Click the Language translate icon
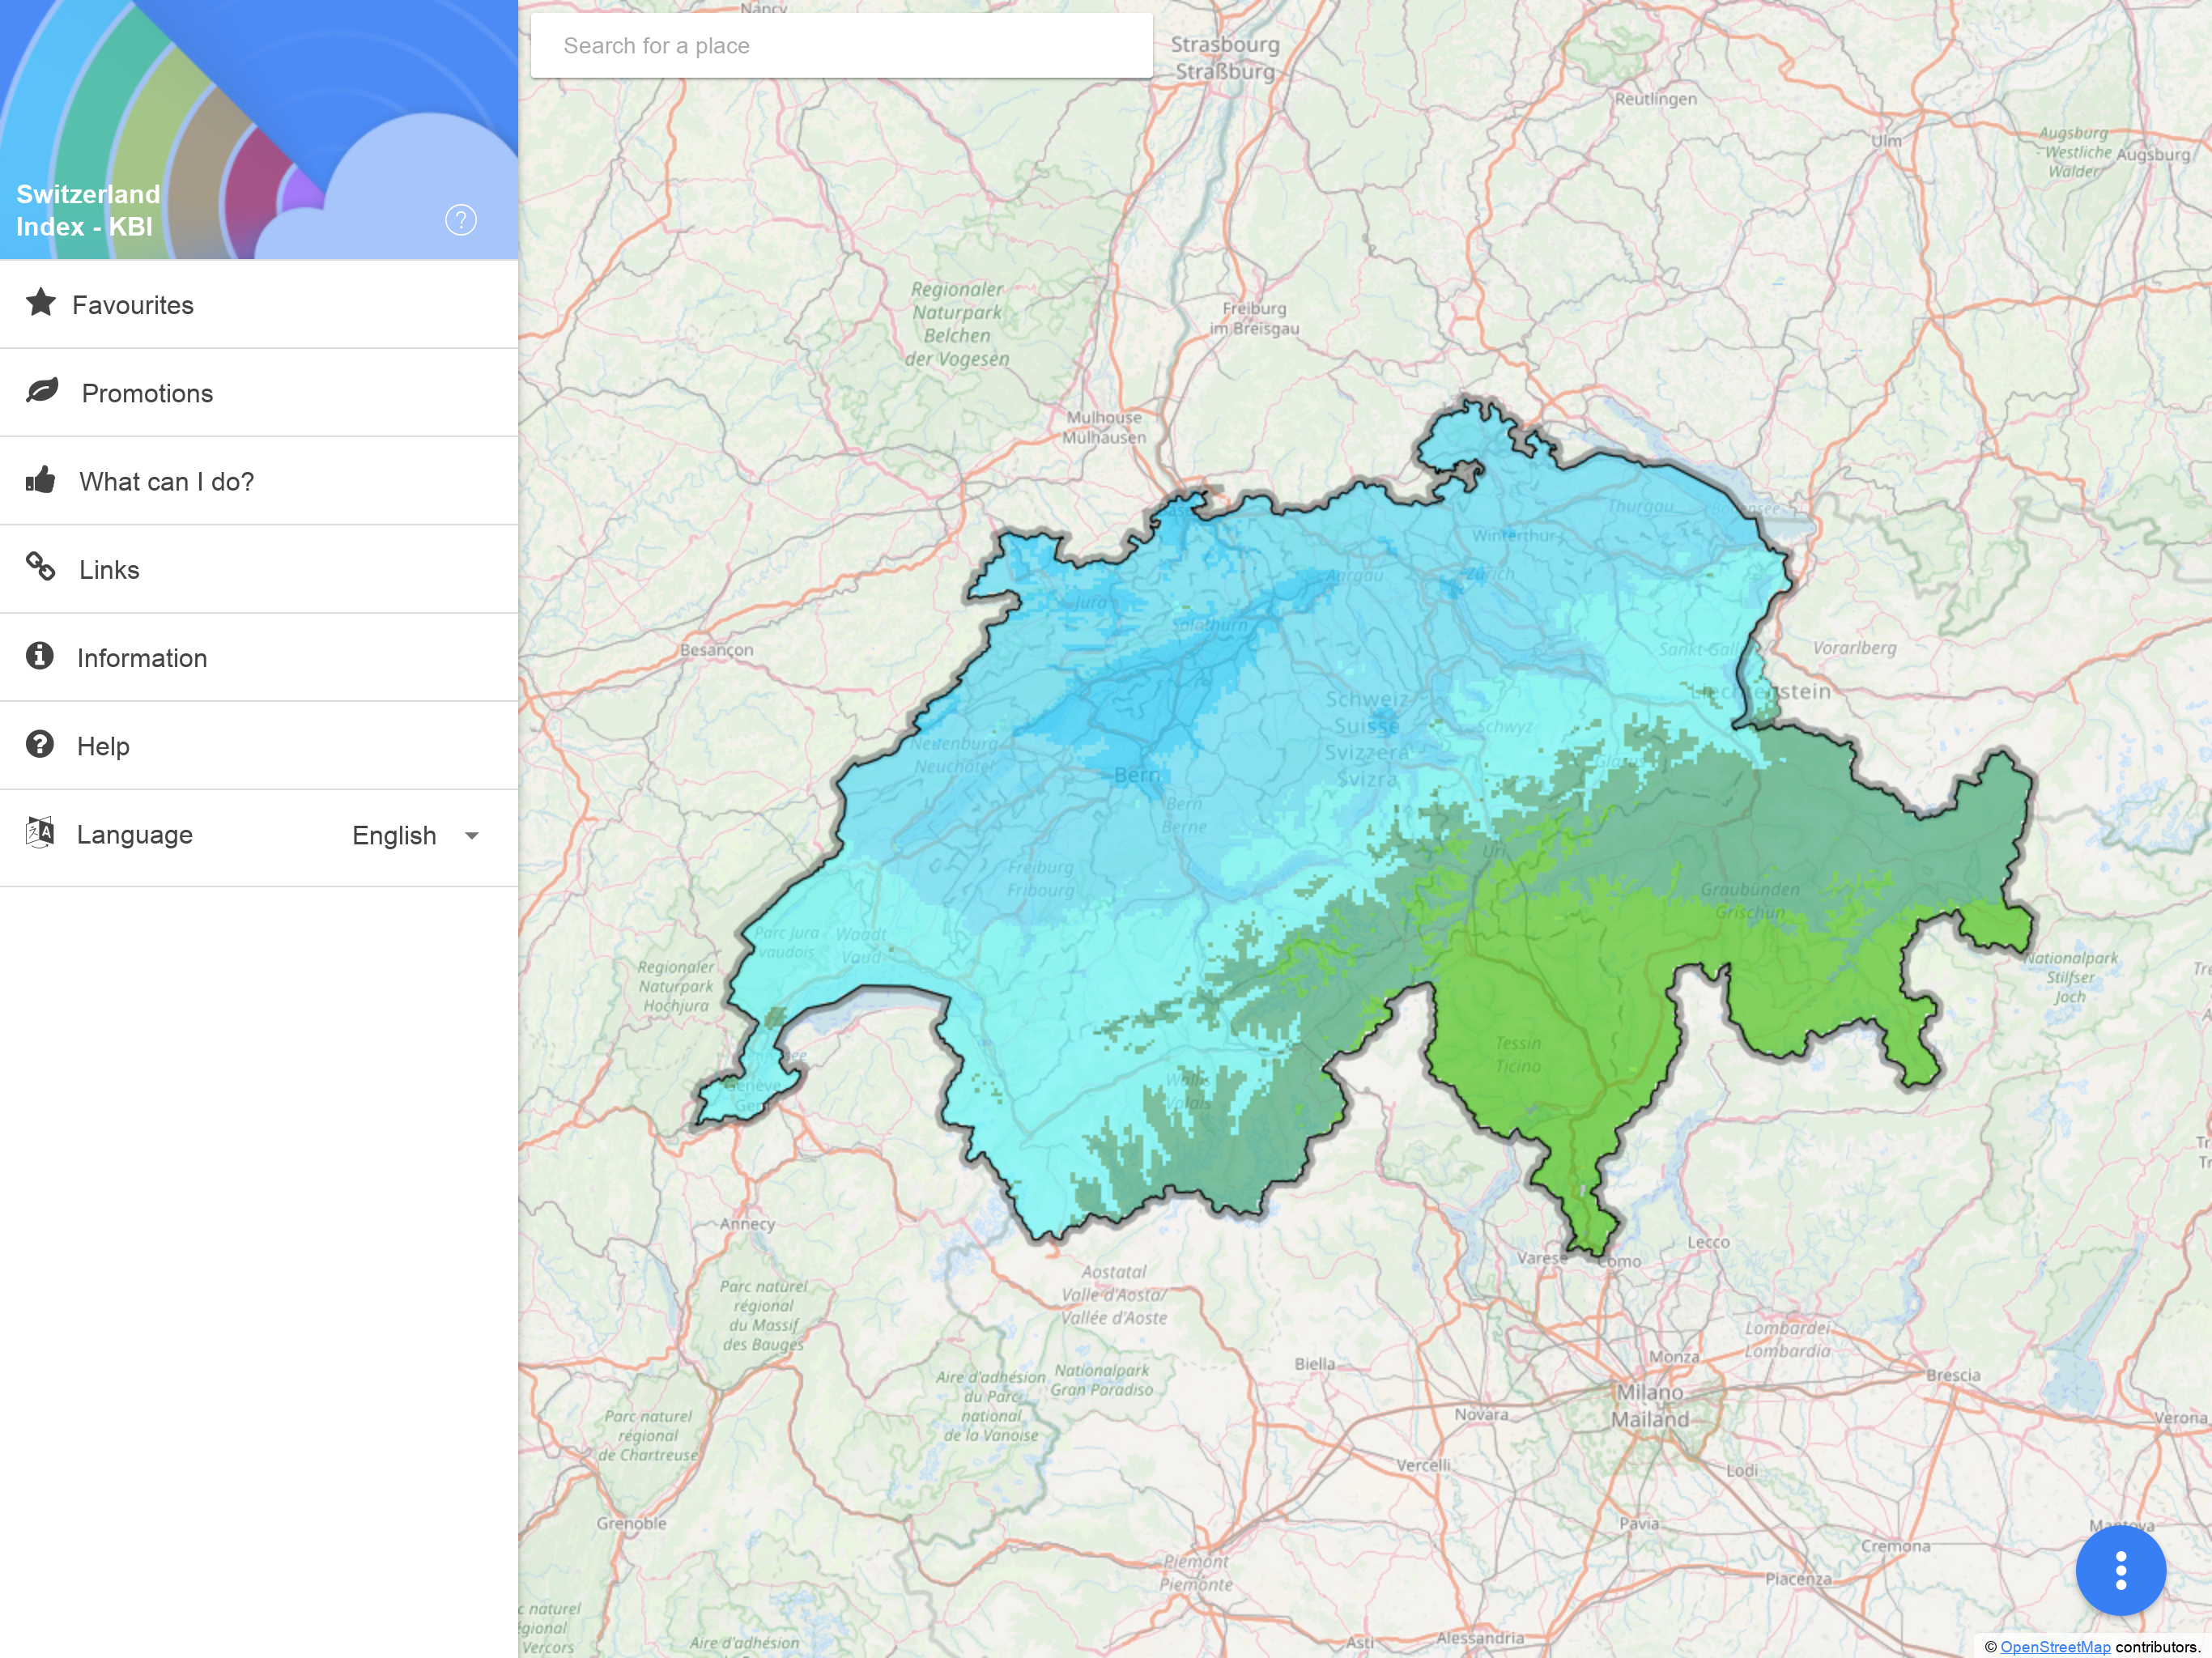The width and height of the screenshot is (2212, 1658). coord(40,832)
